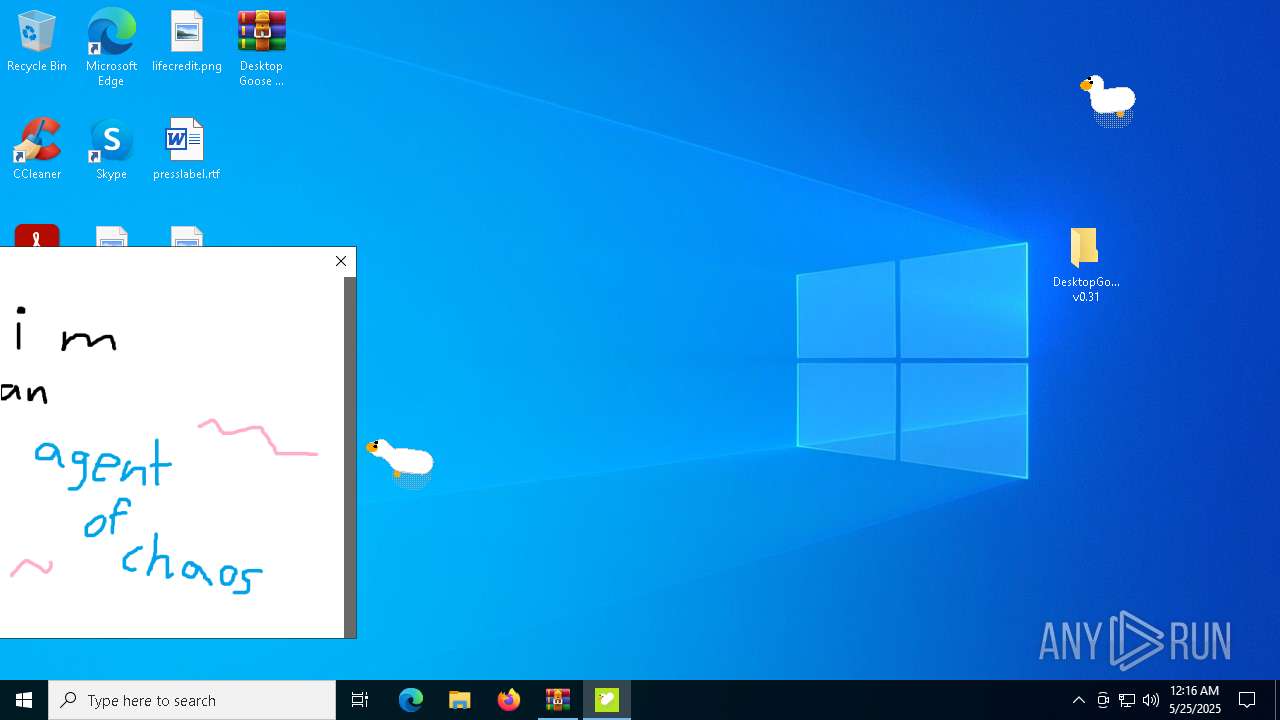Click the 'agent of chaos' drawing

pos(148,516)
